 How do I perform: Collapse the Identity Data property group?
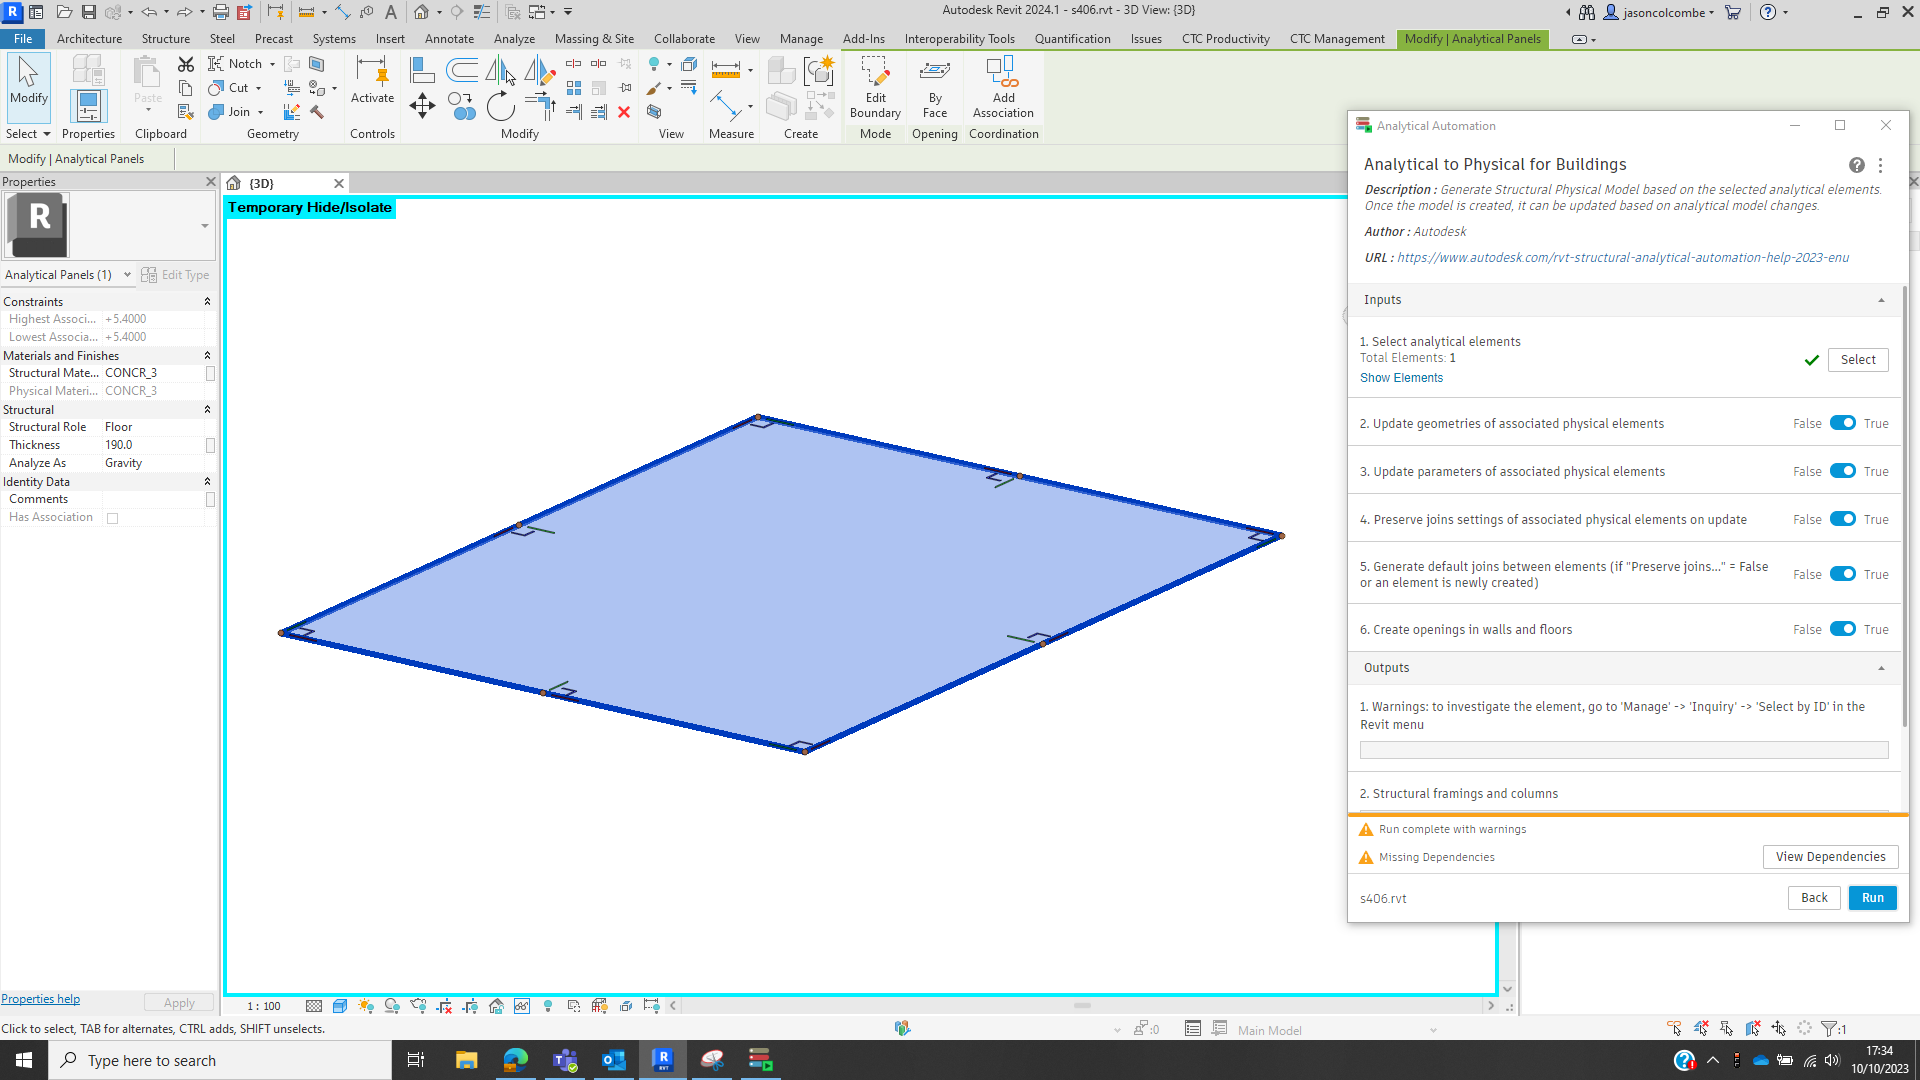click(208, 481)
